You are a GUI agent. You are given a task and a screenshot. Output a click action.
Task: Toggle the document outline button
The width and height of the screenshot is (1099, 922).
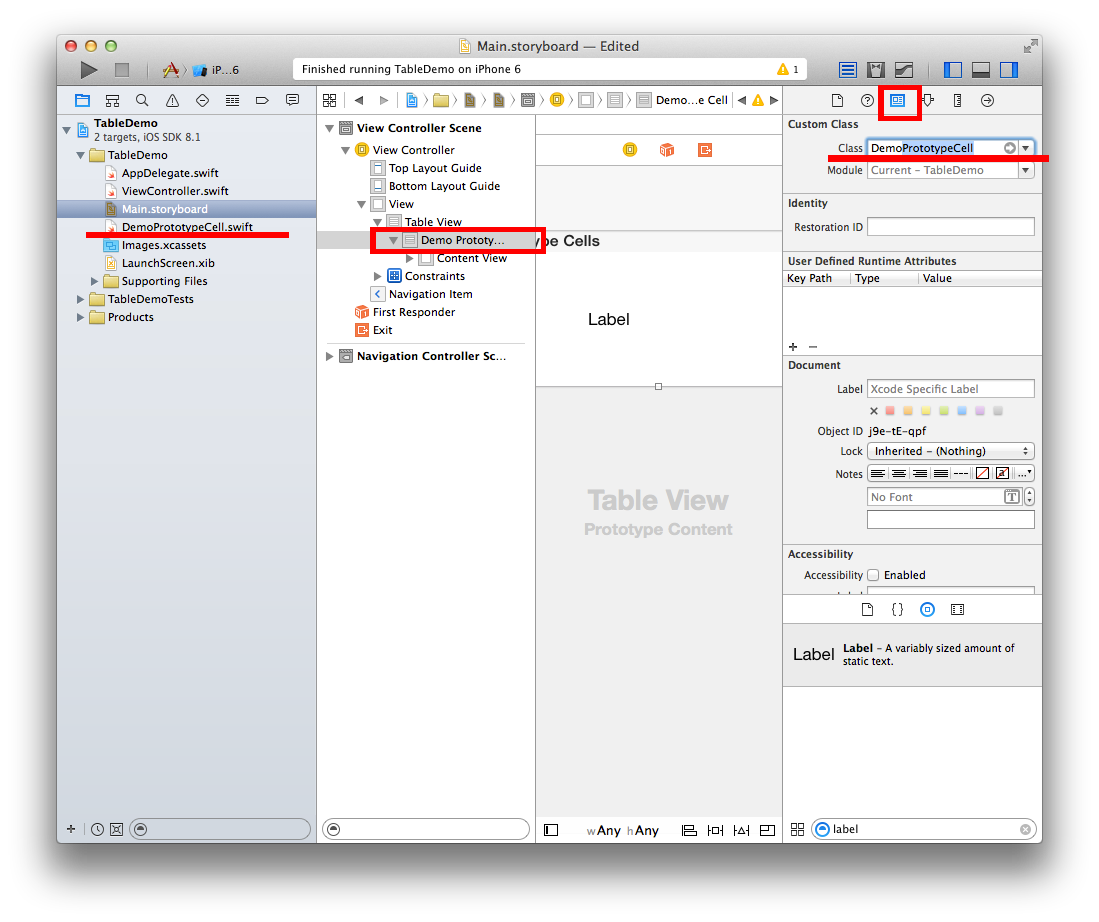pos(551,830)
